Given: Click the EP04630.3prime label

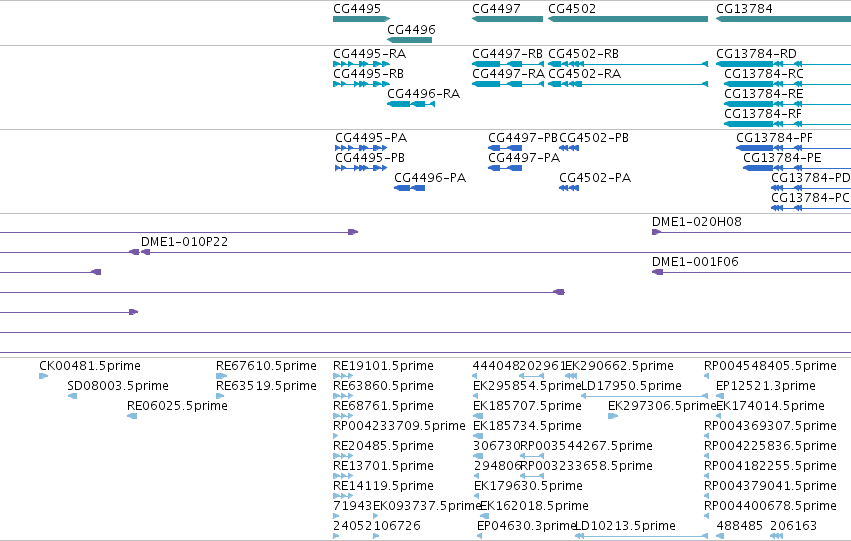Looking at the screenshot, I should [526, 526].
